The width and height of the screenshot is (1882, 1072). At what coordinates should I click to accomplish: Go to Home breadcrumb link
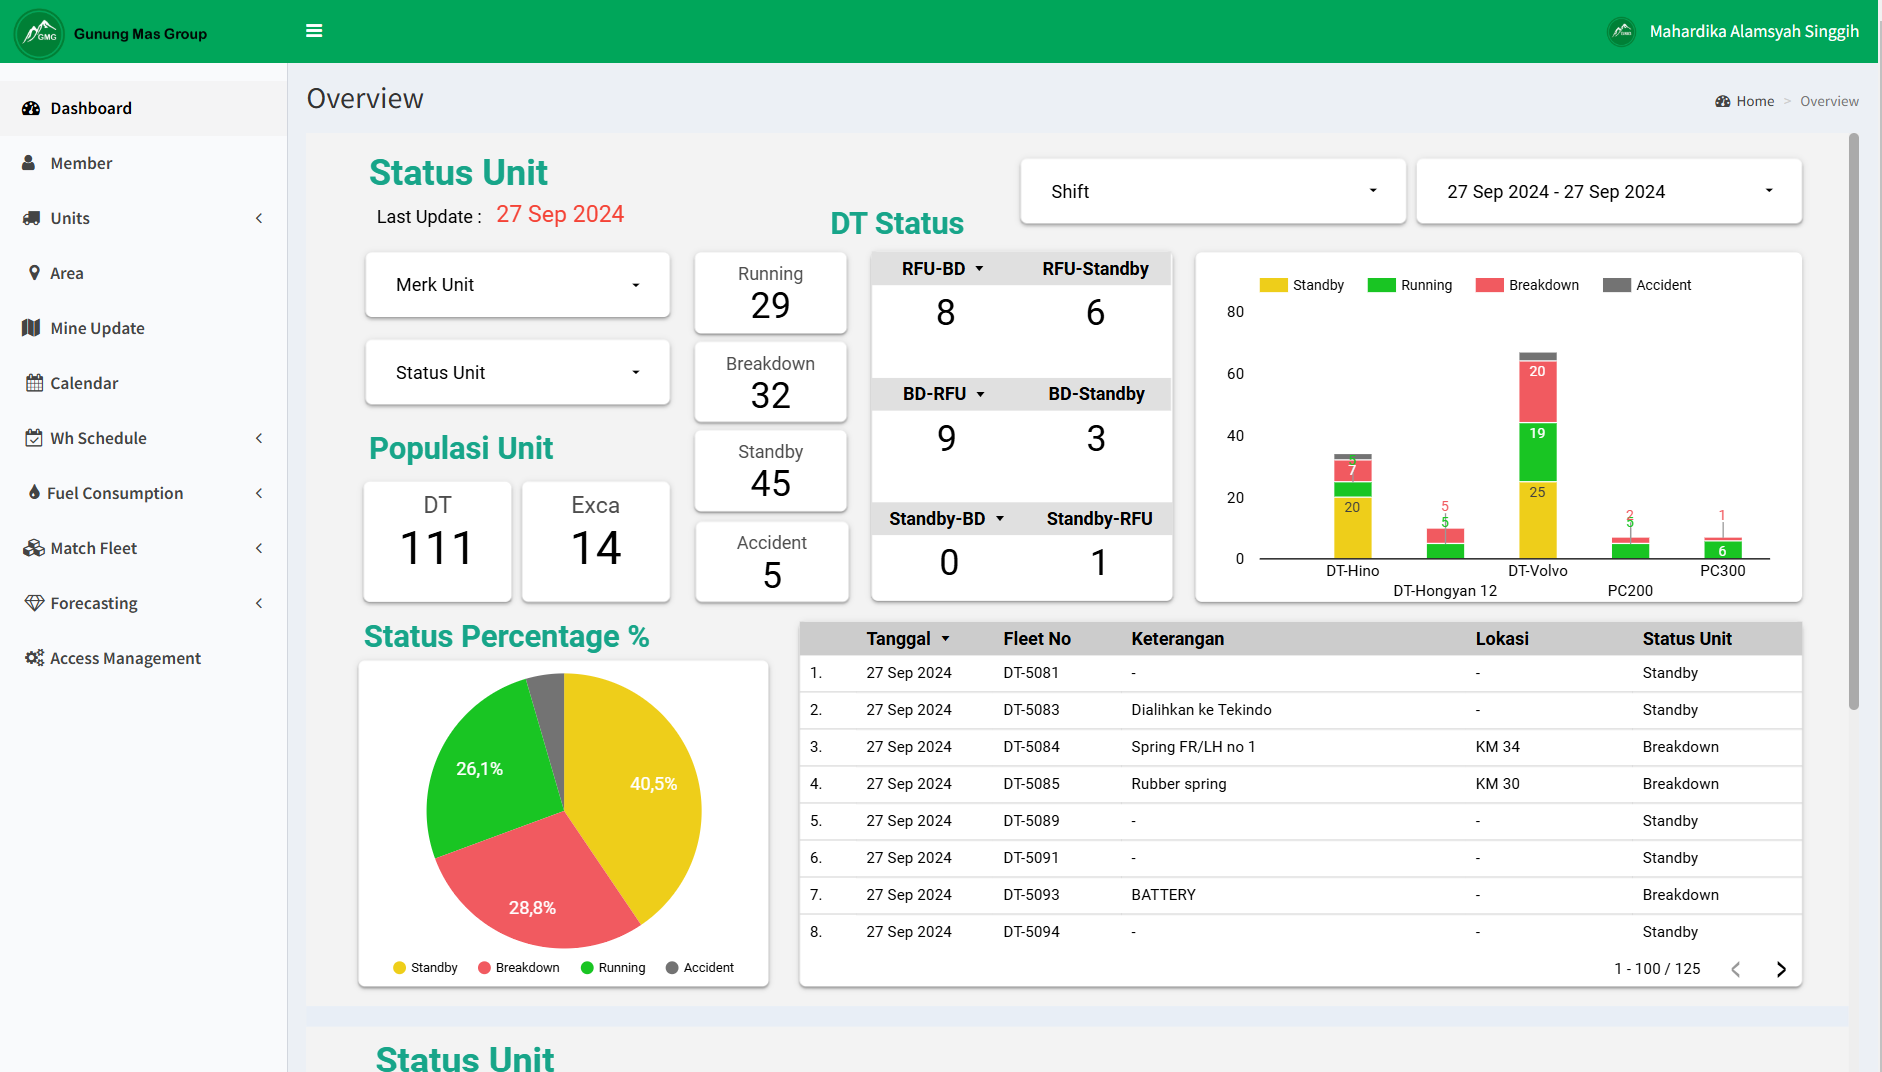[1754, 101]
